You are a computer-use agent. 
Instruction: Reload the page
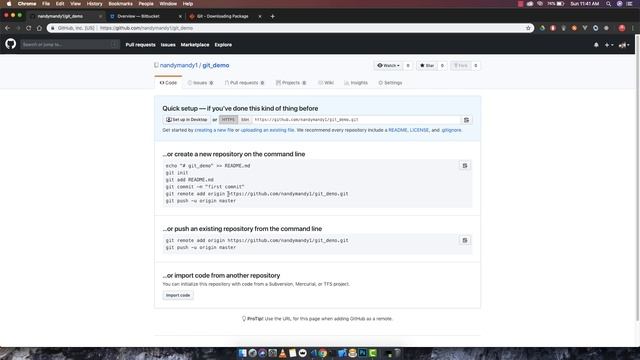[x=29, y=28]
